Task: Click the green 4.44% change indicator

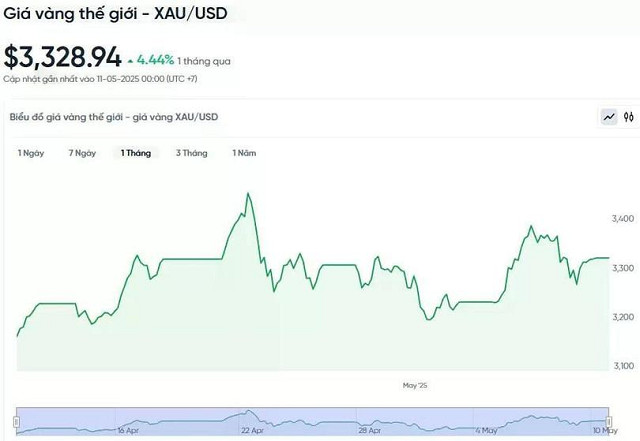Action: click(151, 60)
